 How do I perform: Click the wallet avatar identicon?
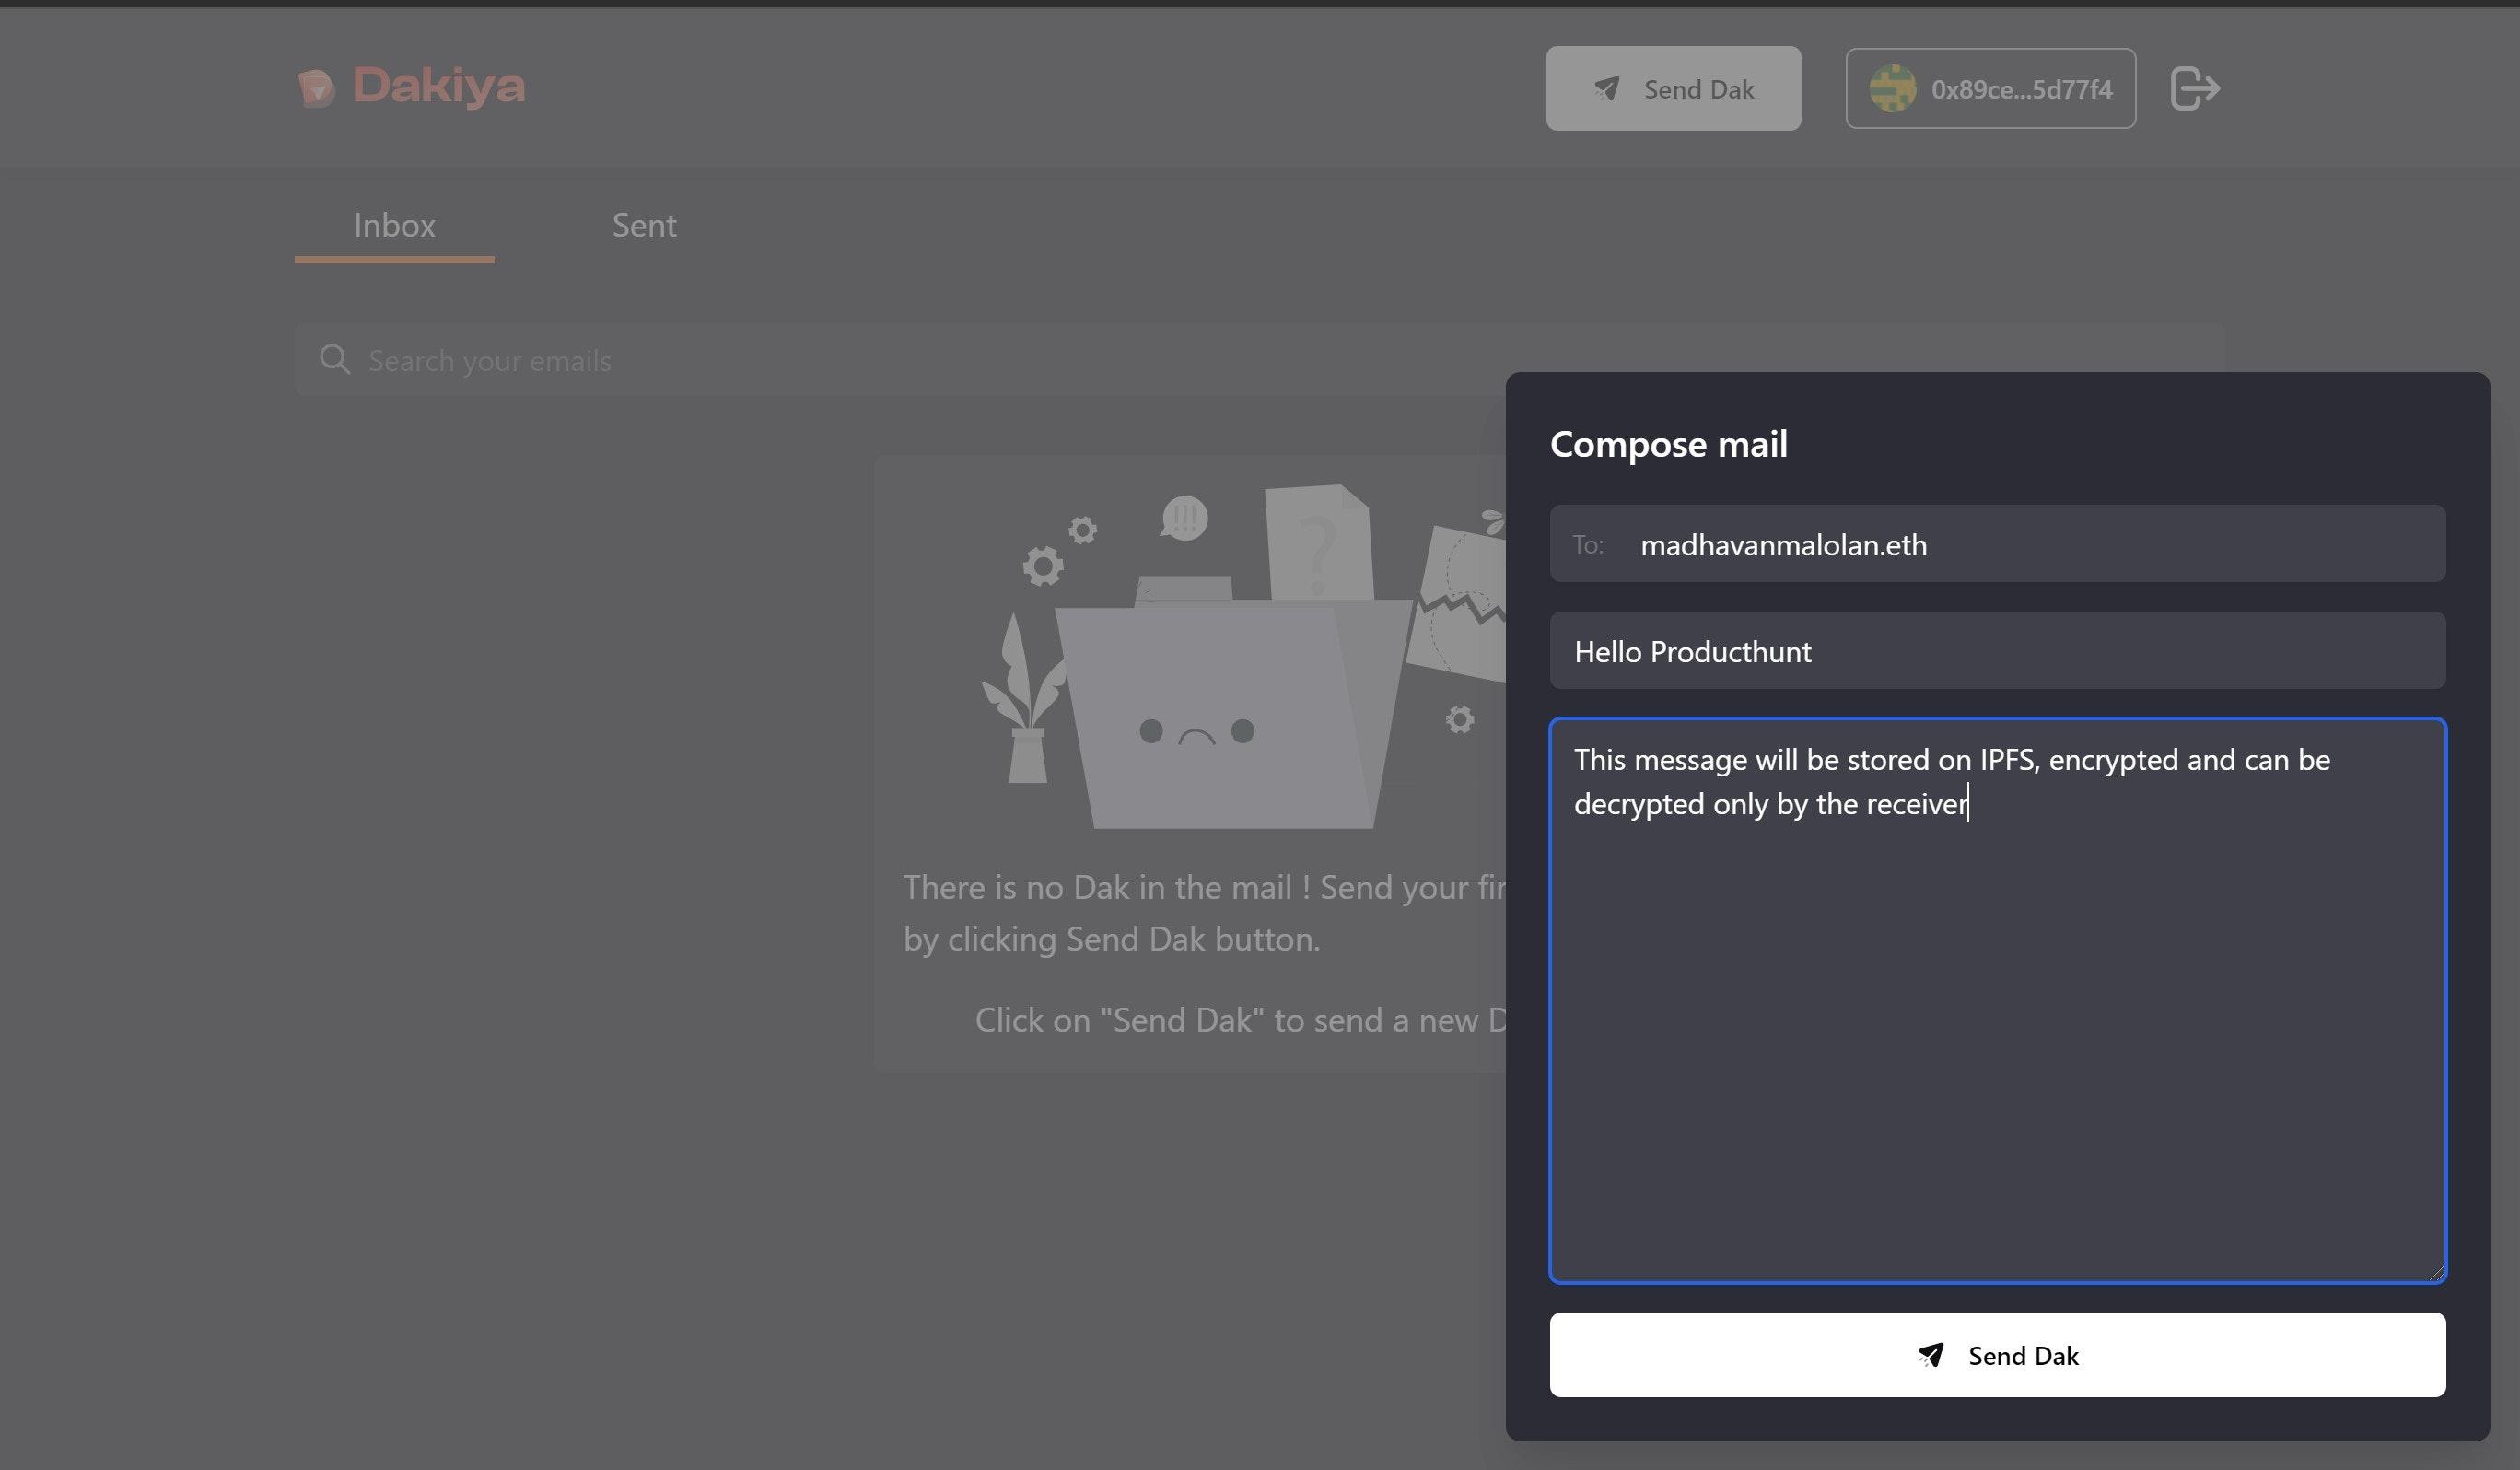pyautogui.click(x=1892, y=88)
